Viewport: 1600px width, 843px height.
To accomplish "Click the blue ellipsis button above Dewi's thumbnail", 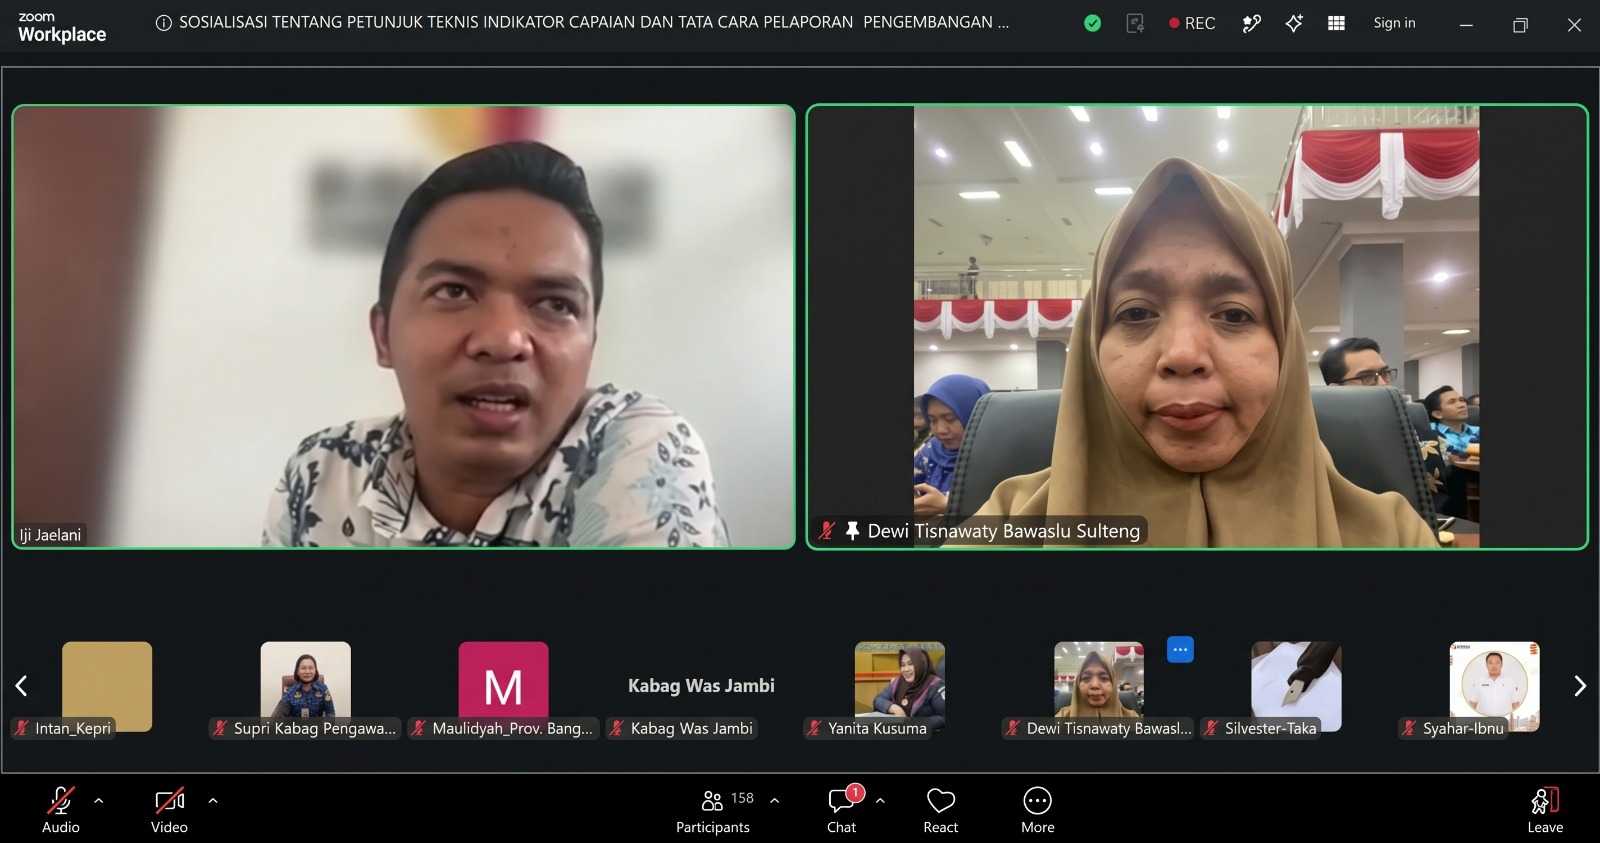I will [x=1180, y=650].
